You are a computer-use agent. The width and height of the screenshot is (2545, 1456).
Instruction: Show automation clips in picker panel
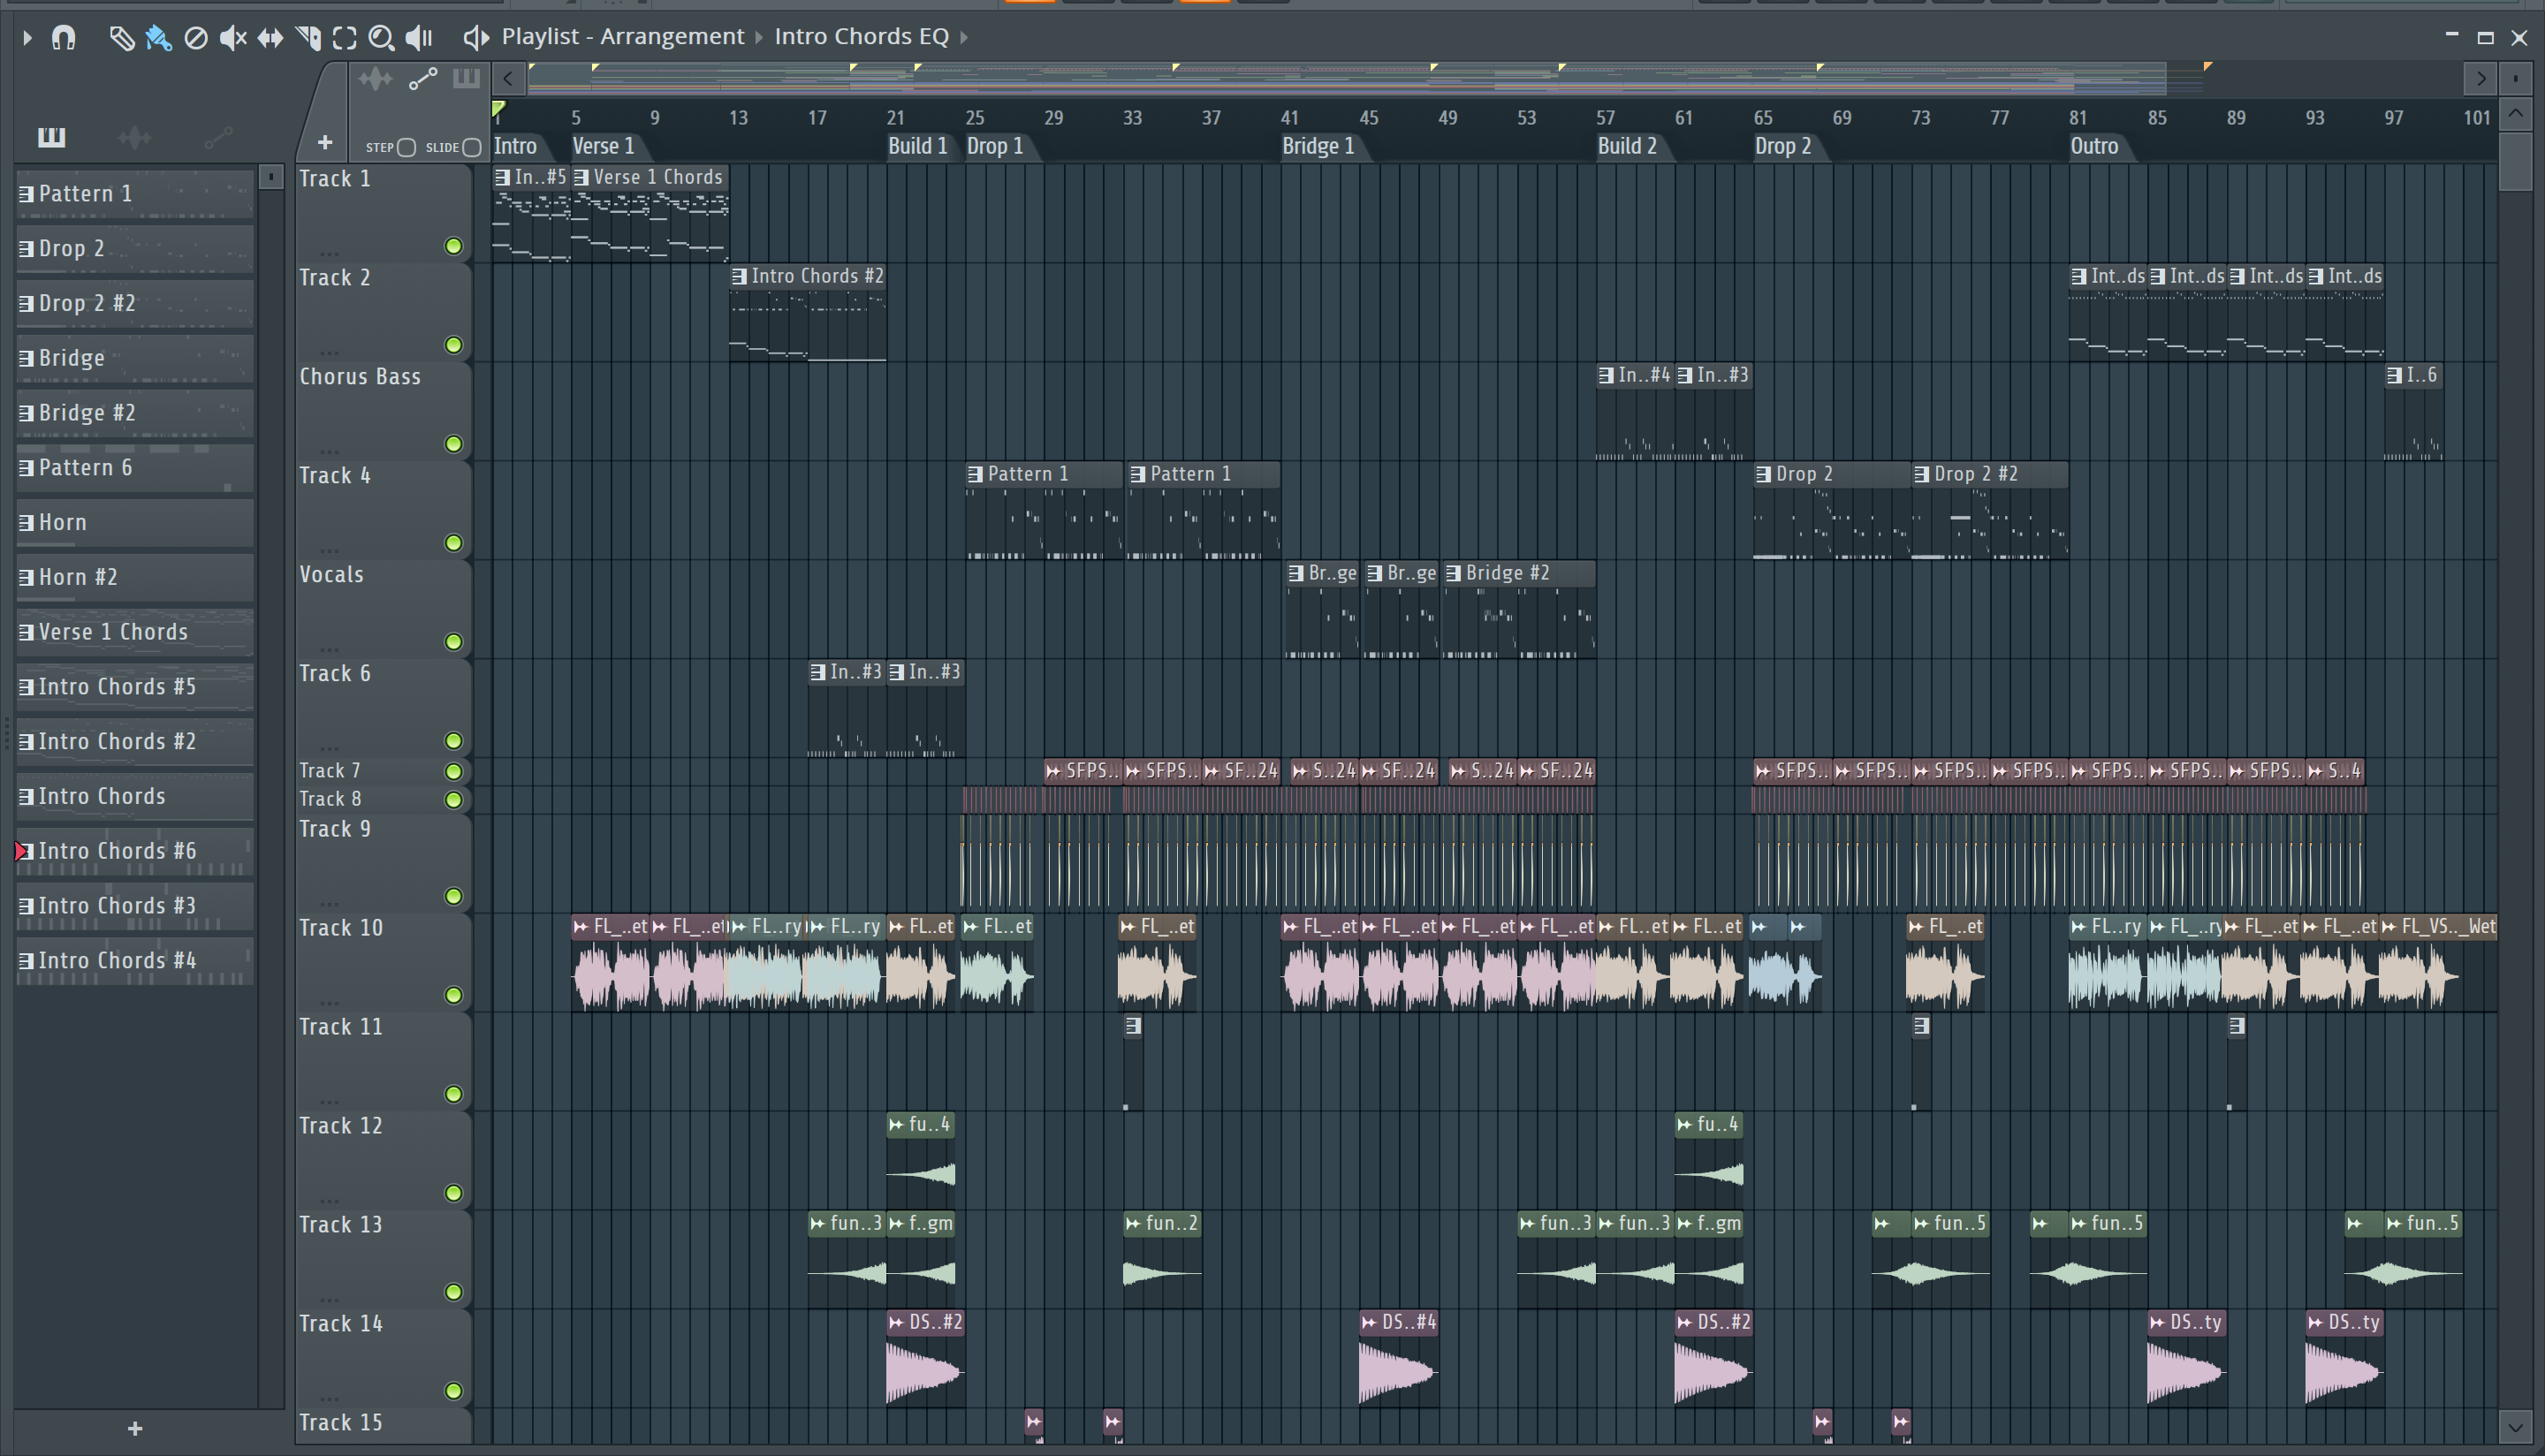coord(218,137)
